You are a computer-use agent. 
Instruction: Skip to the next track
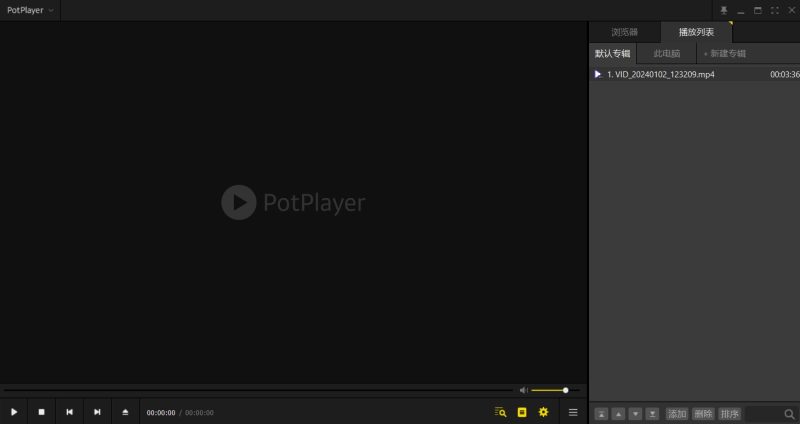click(x=97, y=412)
